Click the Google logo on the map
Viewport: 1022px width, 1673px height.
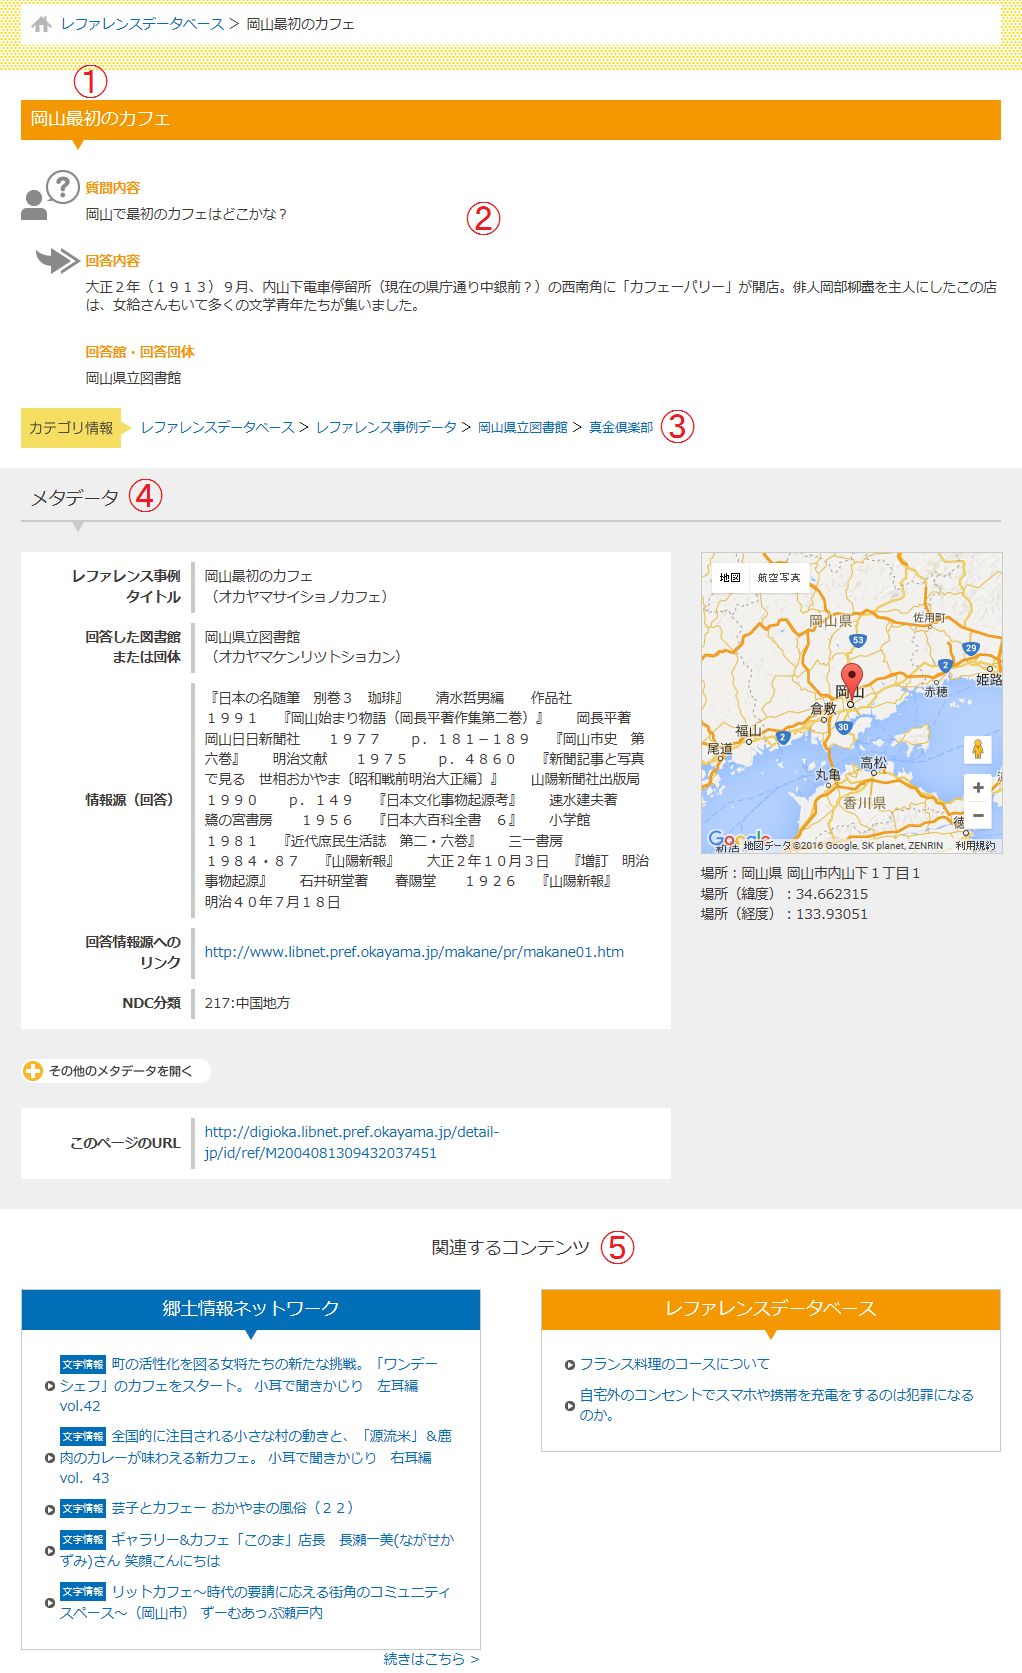(x=738, y=838)
